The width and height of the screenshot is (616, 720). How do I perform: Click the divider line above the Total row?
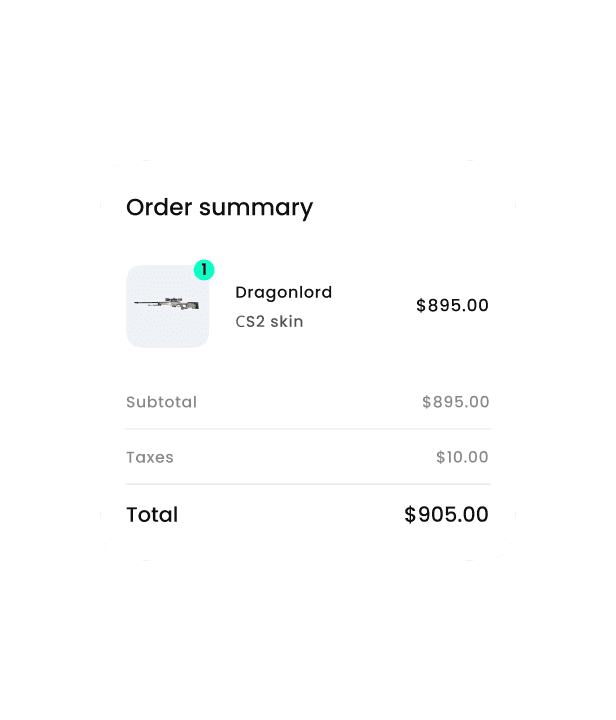[x=308, y=484]
